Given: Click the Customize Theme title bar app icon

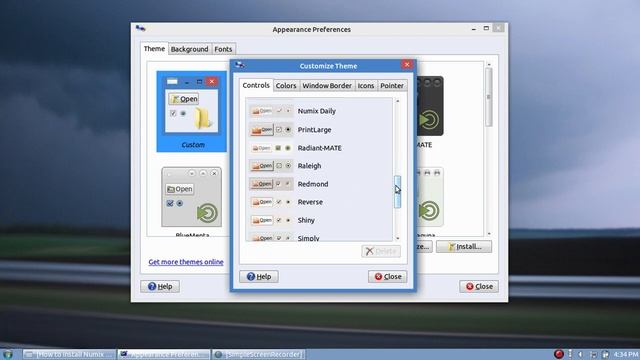Looking at the screenshot, I should [x=240, y=64].
